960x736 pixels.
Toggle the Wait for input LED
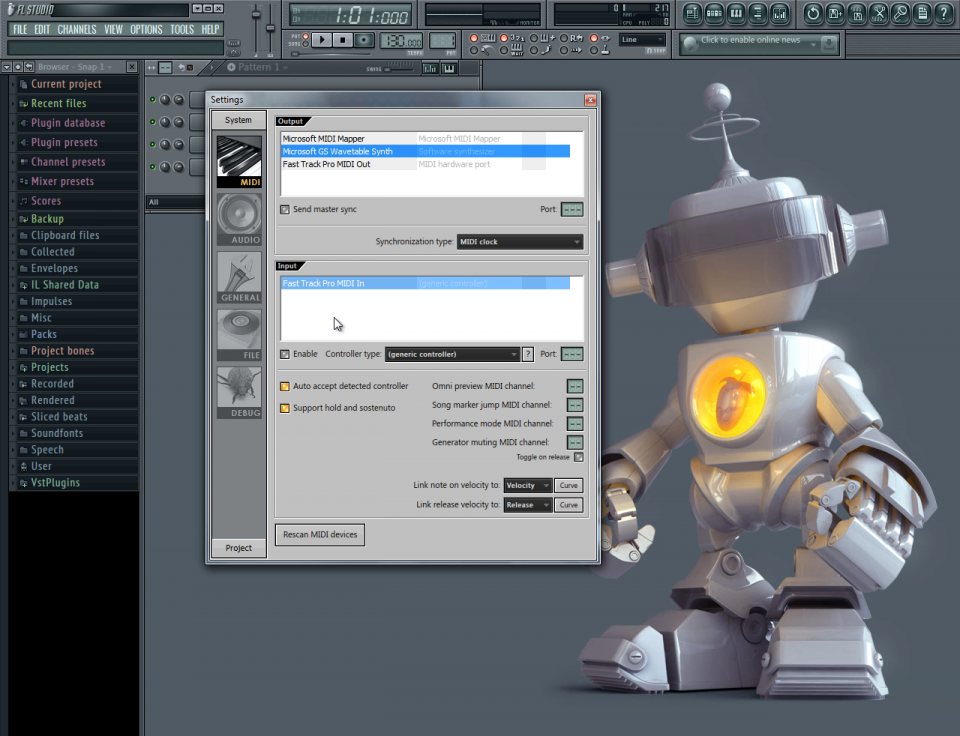click(504, 51)
